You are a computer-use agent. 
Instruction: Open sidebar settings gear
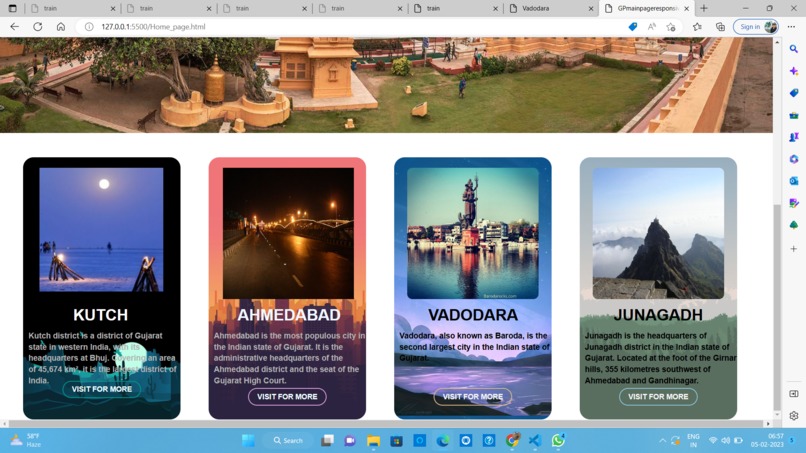[794, 415]
